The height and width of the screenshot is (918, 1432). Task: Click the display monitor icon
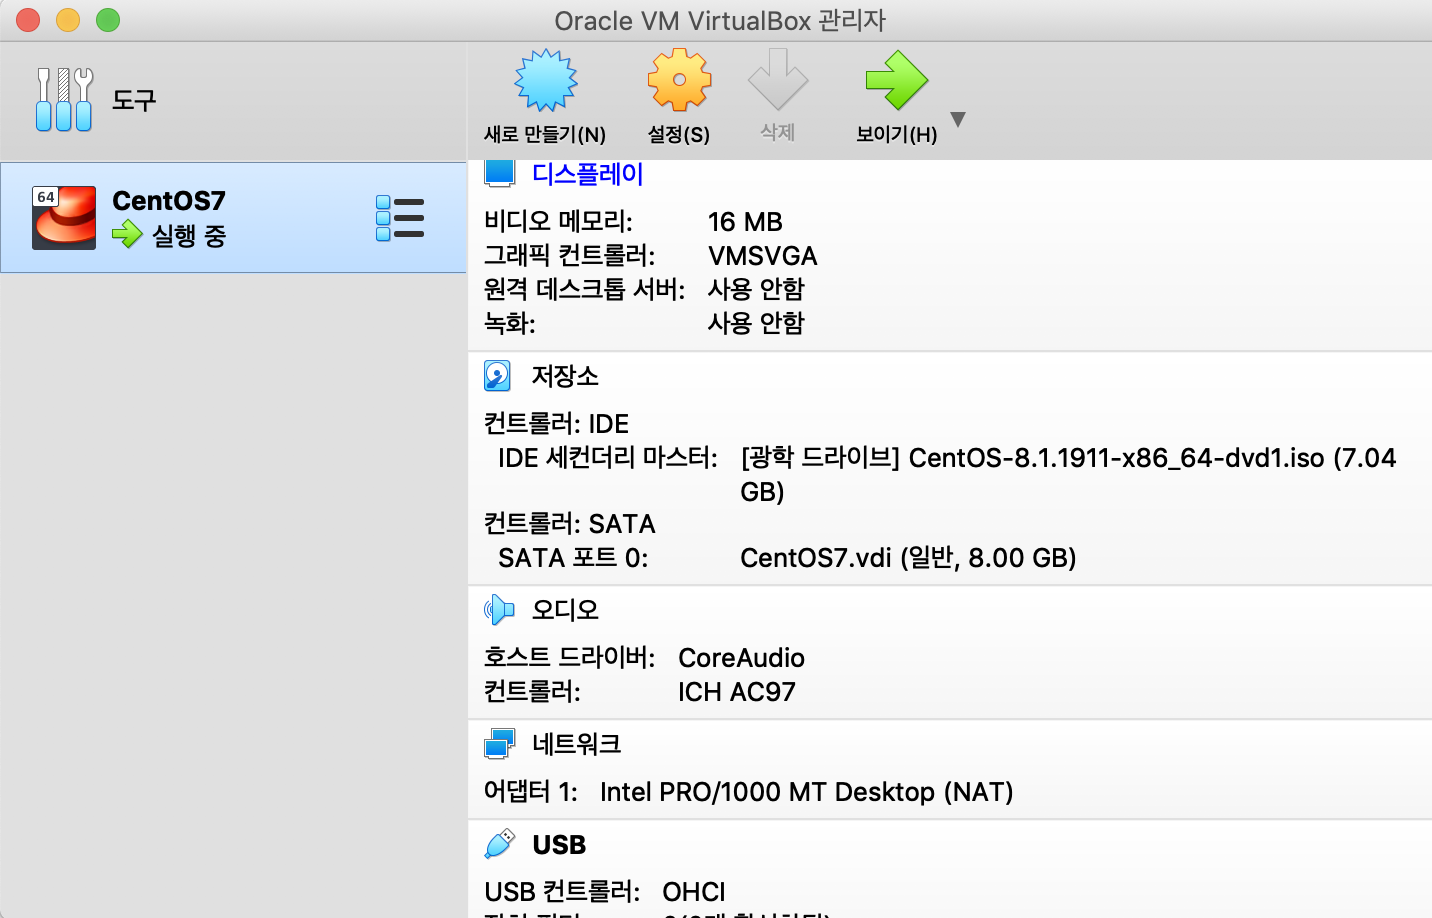pos(500,172)
